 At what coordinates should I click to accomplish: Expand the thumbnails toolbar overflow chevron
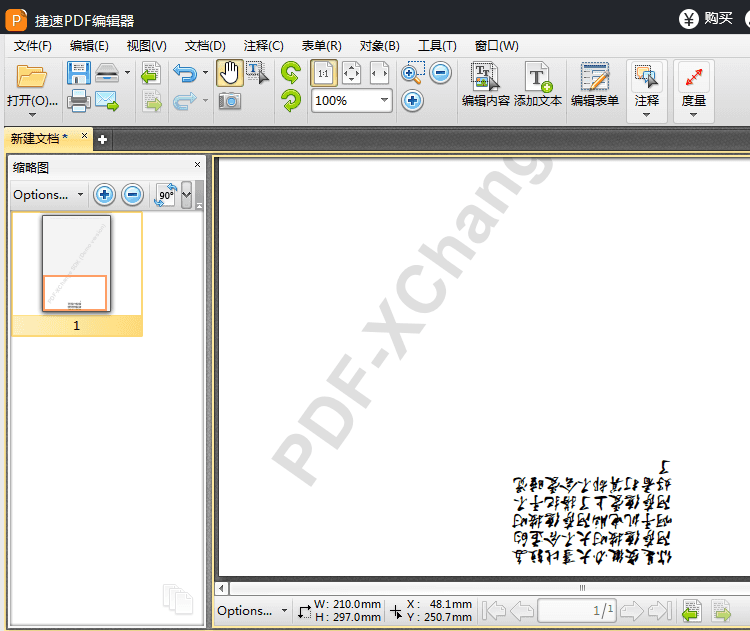(187, 195)
